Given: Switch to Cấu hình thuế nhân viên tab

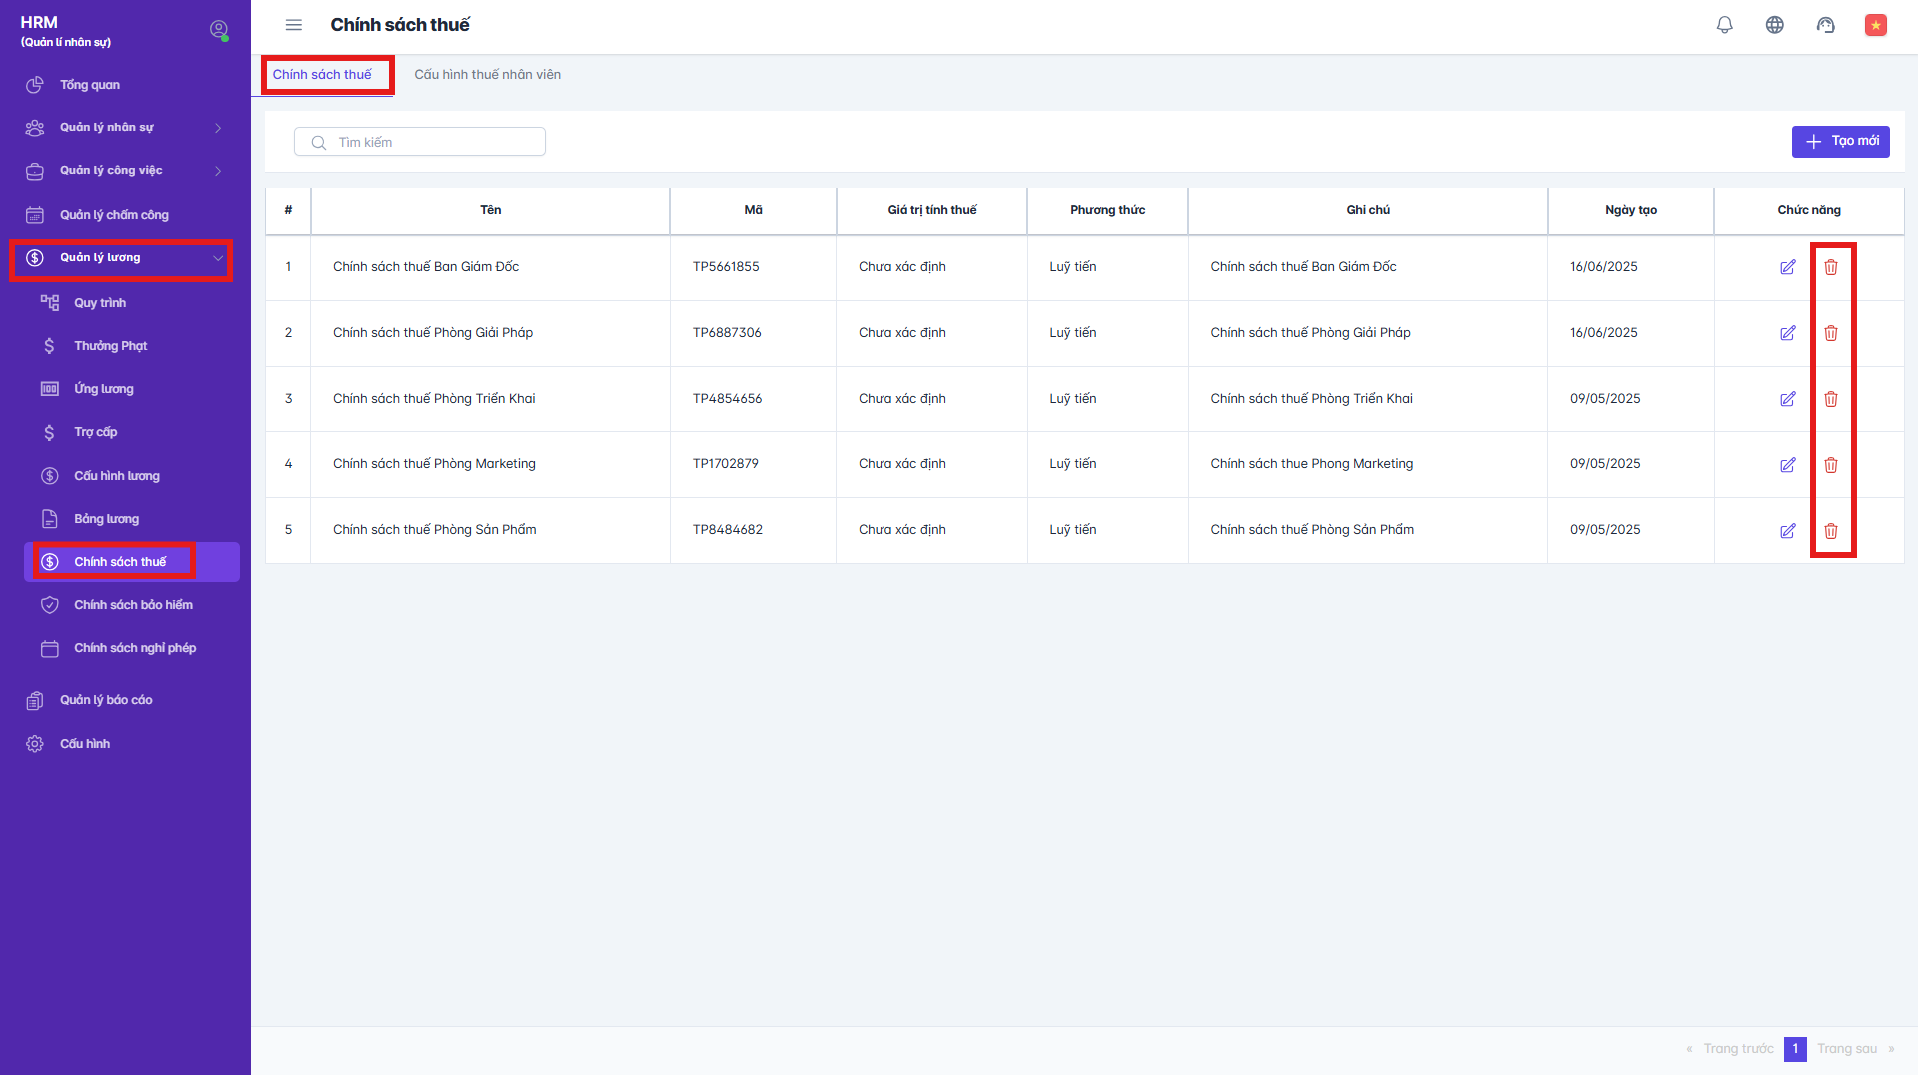Looking at the screenshot, I should pos(487,75).
